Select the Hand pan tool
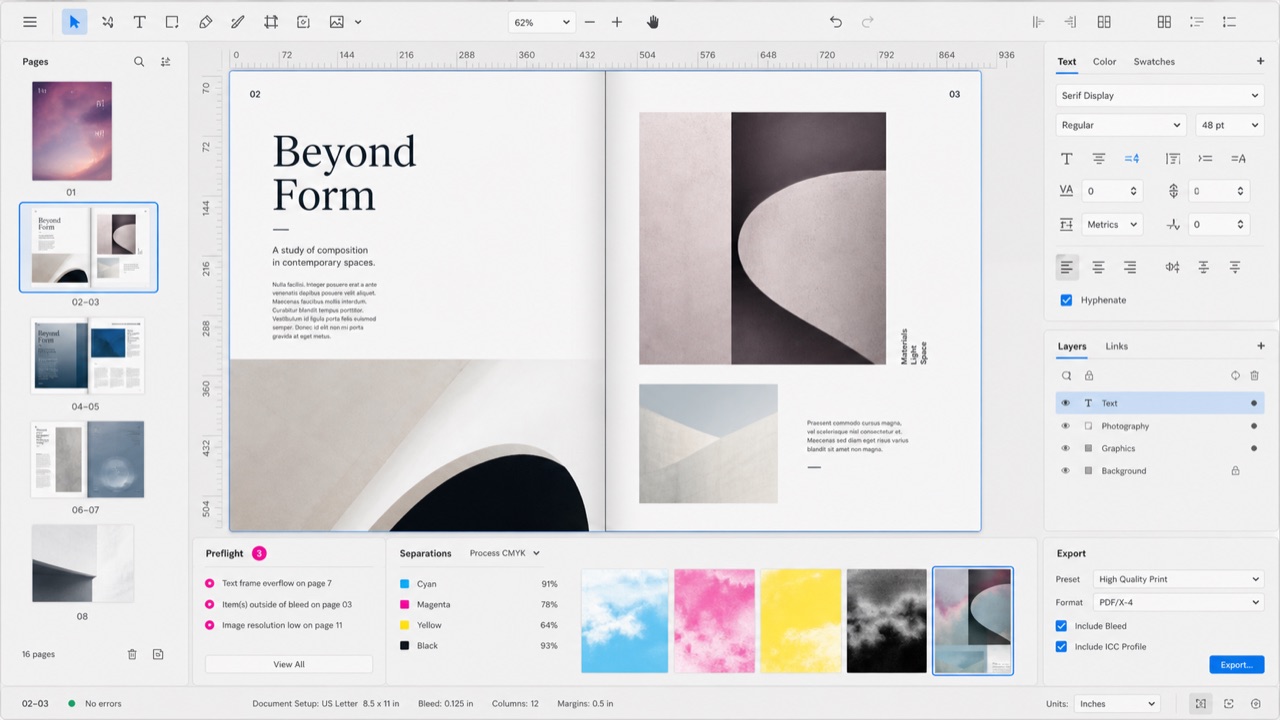 (653, 22)
